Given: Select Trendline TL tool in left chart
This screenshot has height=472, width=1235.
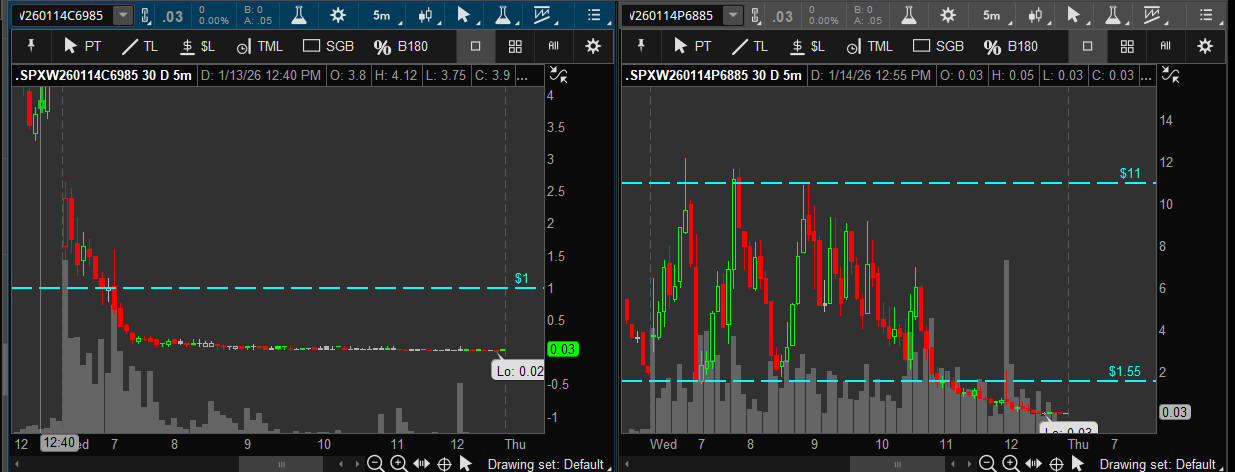Looking at the screenshot, I should point(139,46).
